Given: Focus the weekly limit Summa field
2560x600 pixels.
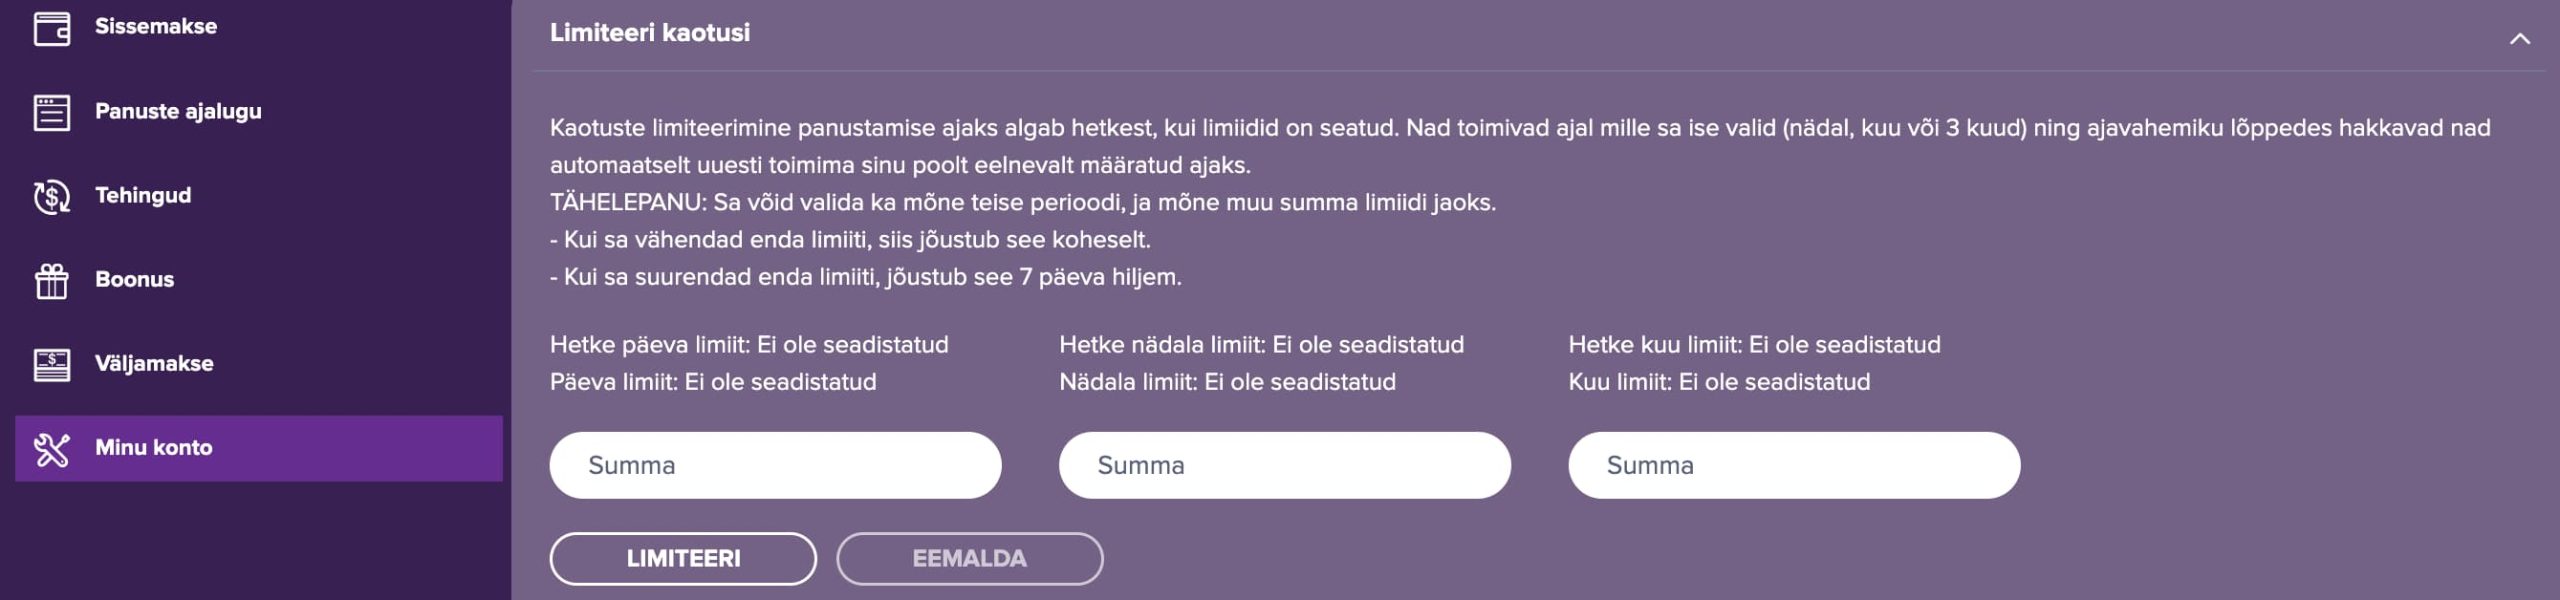Looking at the screenshot, I should (1284, 465).
